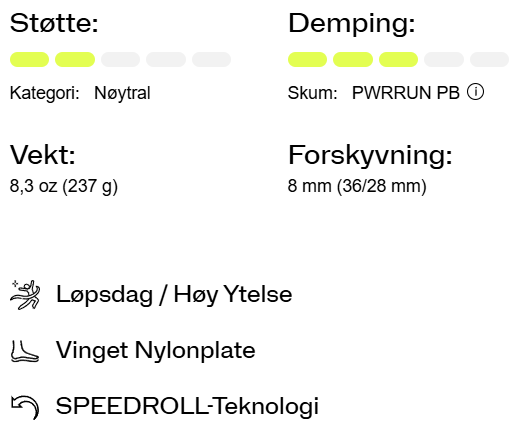521x438 pixels.
Task: Click the Nøytral category value
Action: tap(122, 93)
